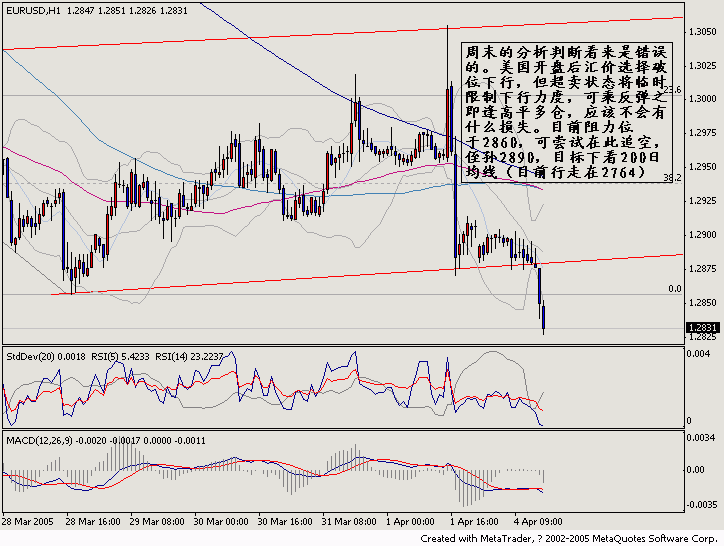Click the 0.00 MACD zero-level label

point(696,470)
